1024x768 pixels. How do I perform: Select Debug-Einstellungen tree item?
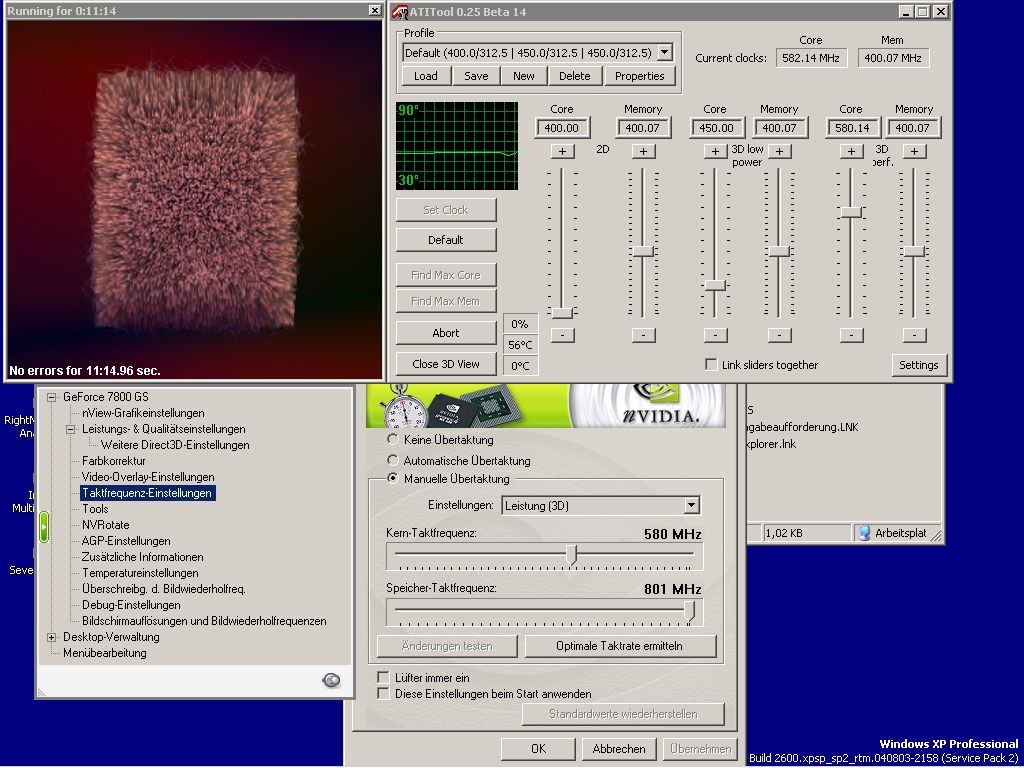tap(131, 605)
